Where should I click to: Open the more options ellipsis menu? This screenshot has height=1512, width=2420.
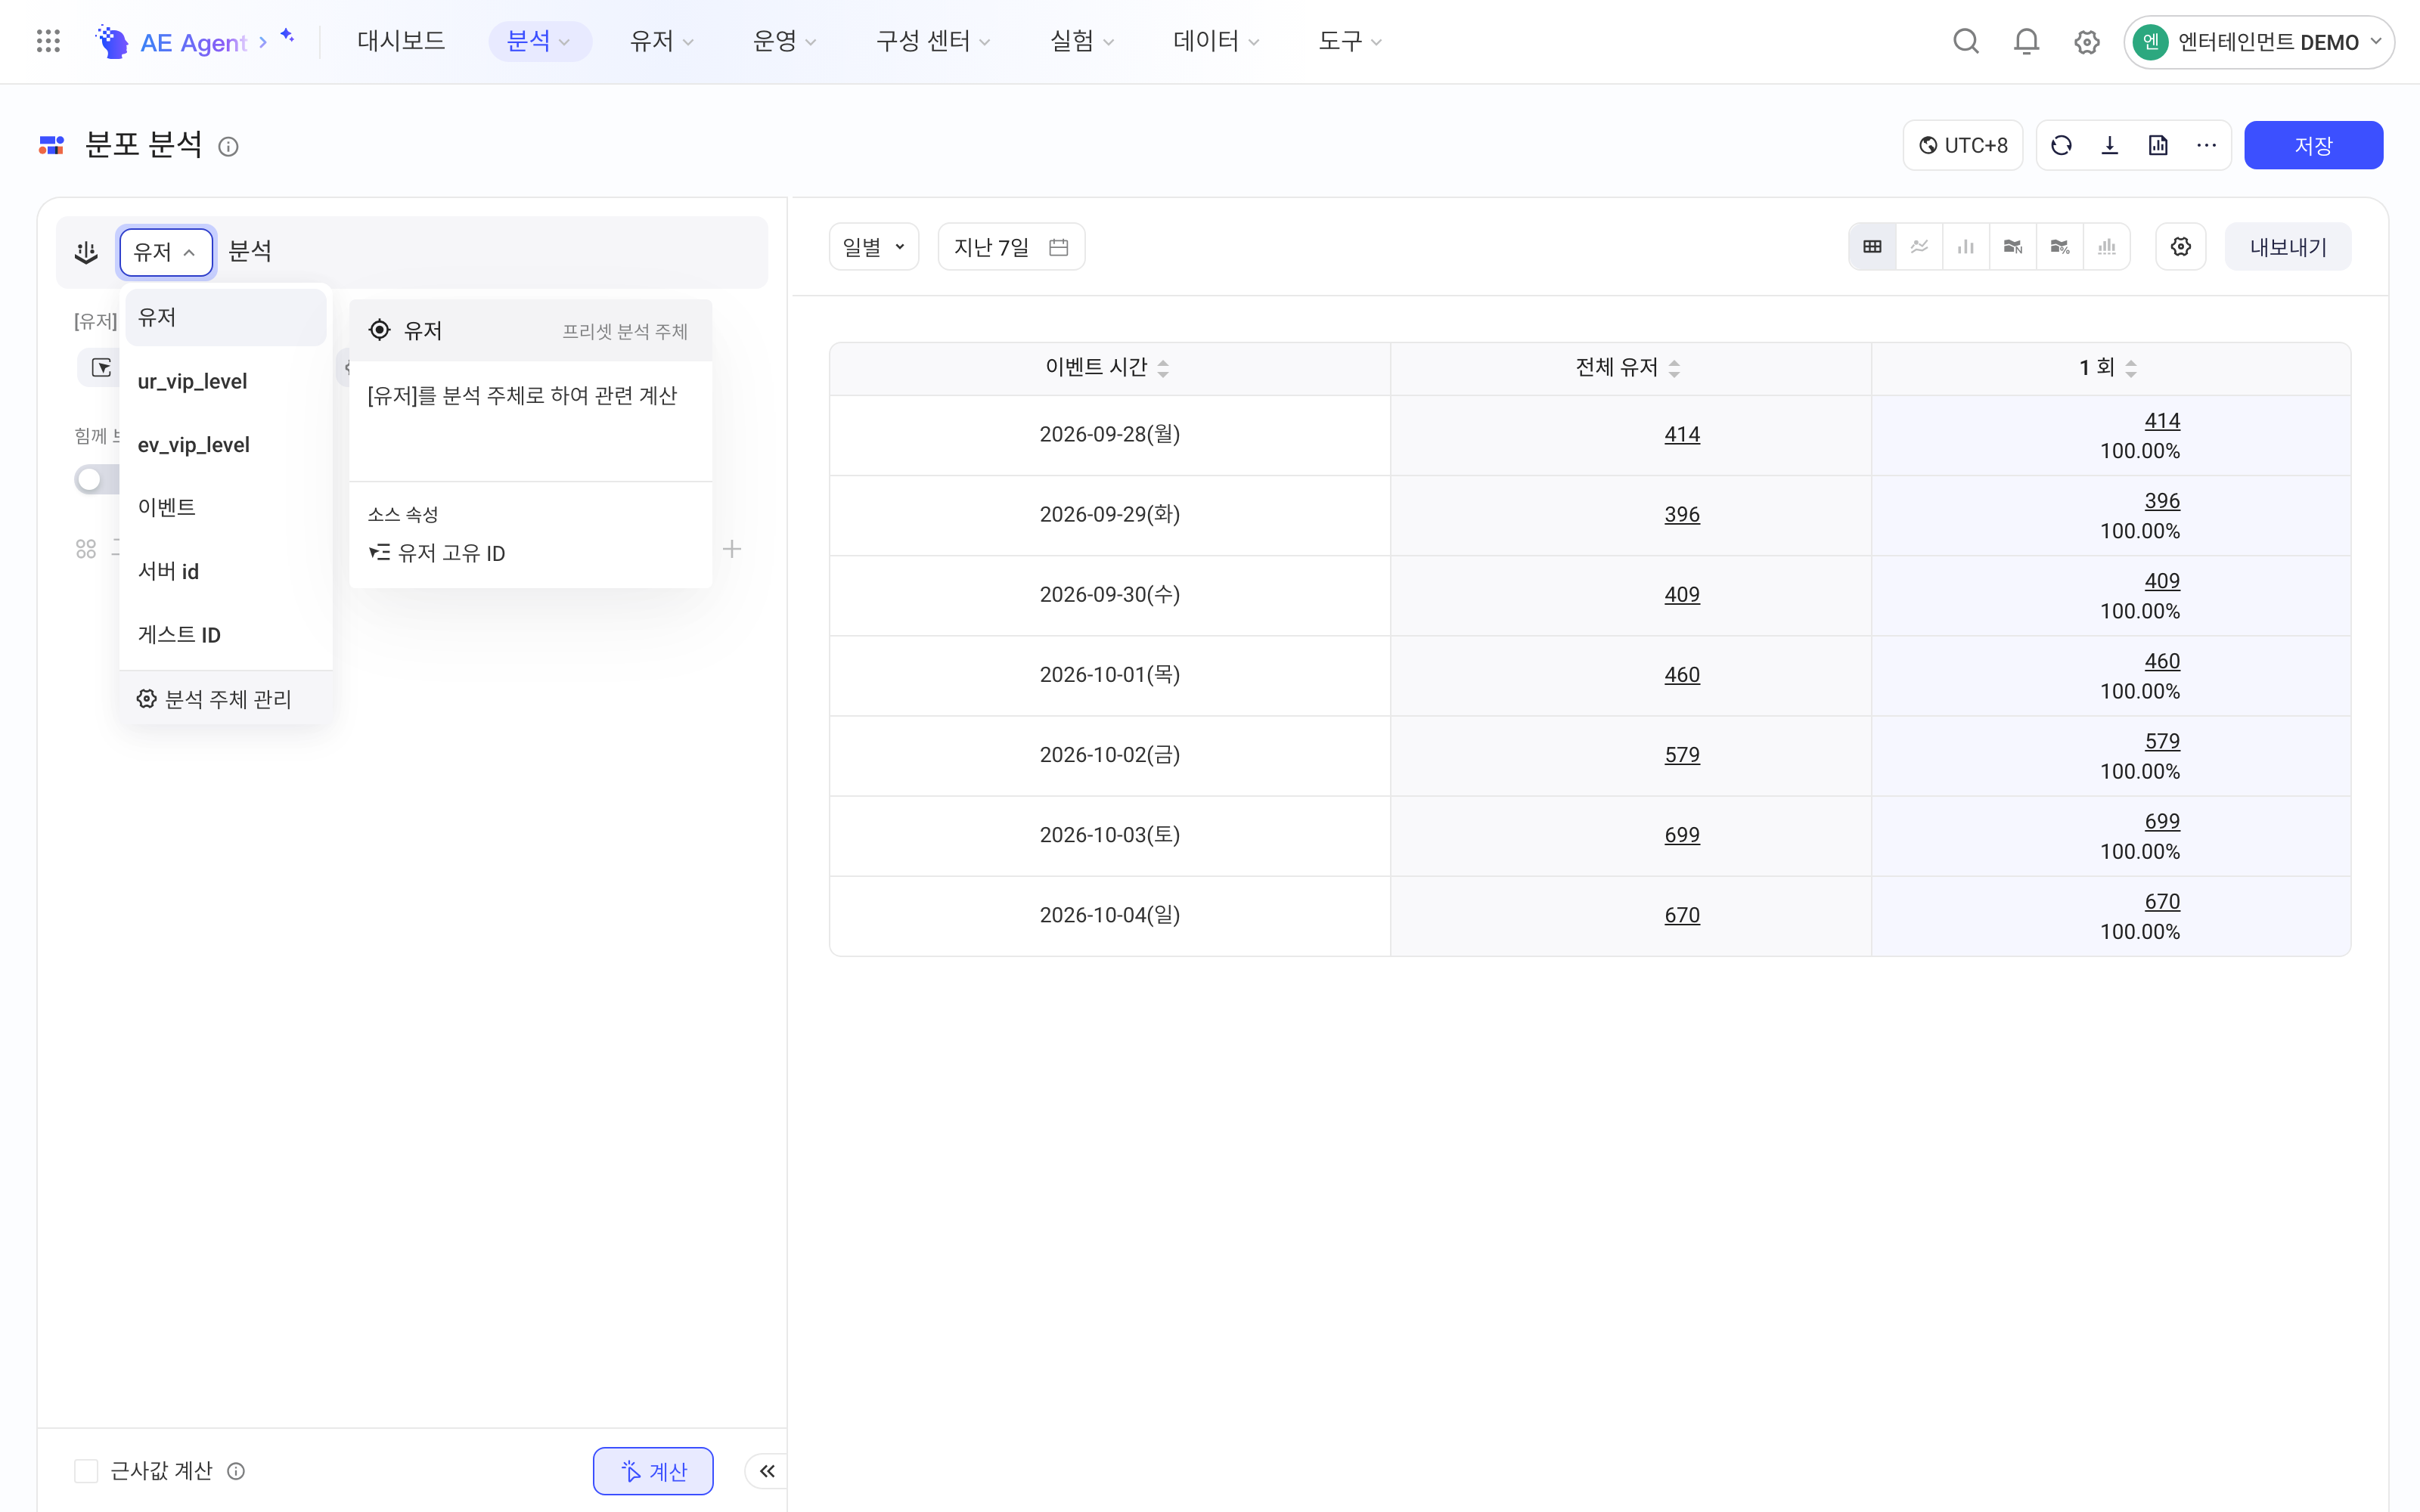coord(2206,146)
